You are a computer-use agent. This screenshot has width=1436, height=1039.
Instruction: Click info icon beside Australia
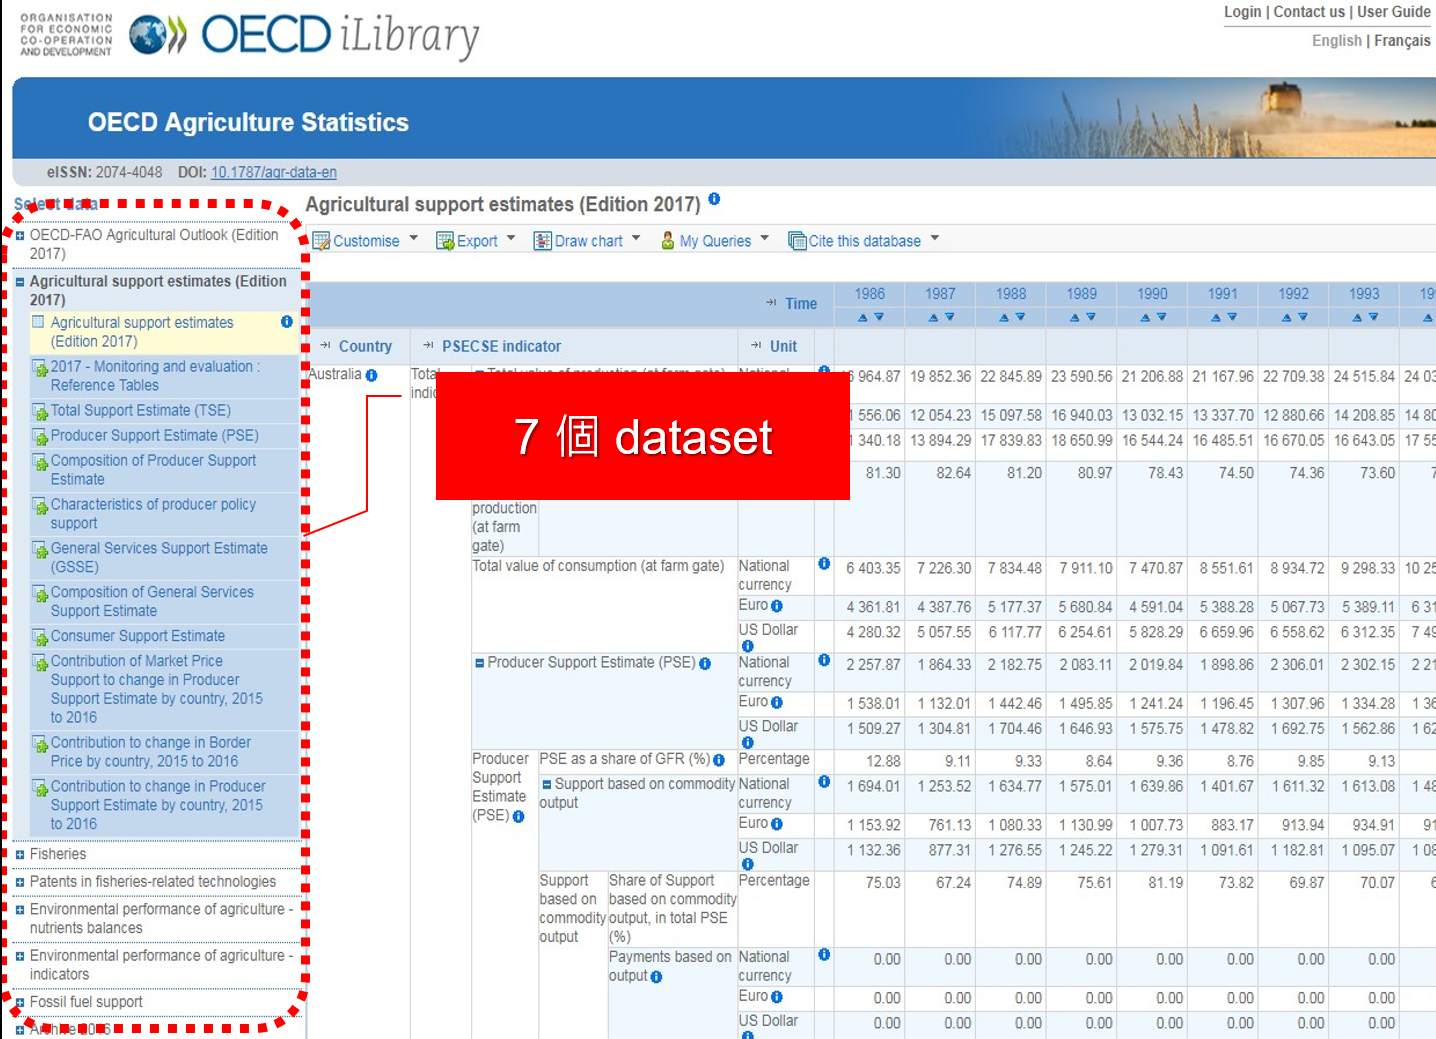pos(371,376)
